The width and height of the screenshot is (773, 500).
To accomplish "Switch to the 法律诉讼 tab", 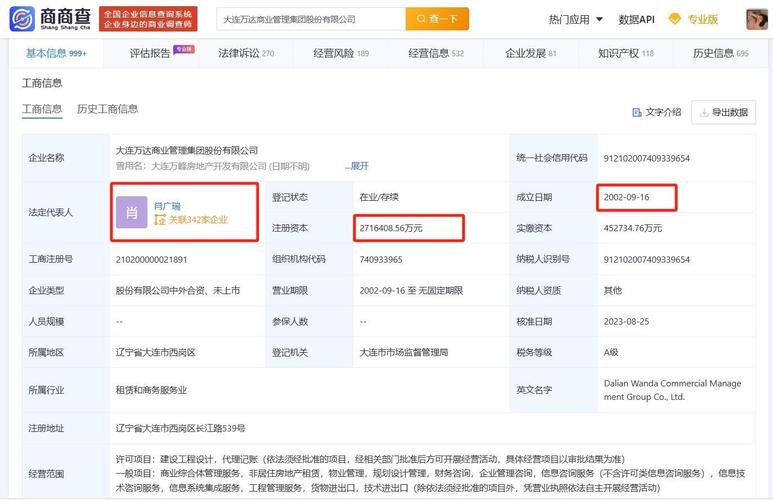I will pyautogui.click(x=246, y=54).
